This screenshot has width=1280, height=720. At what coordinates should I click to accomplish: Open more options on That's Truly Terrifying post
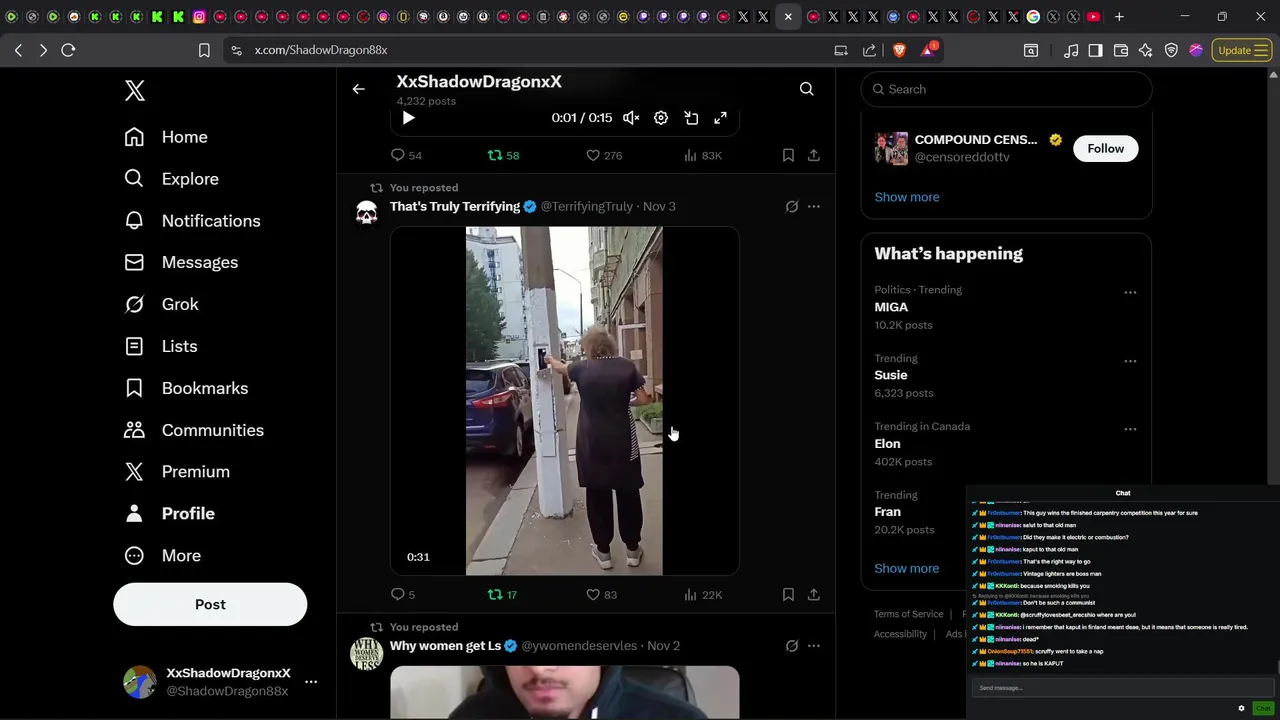pyautogui.click(x=814, y=206)
